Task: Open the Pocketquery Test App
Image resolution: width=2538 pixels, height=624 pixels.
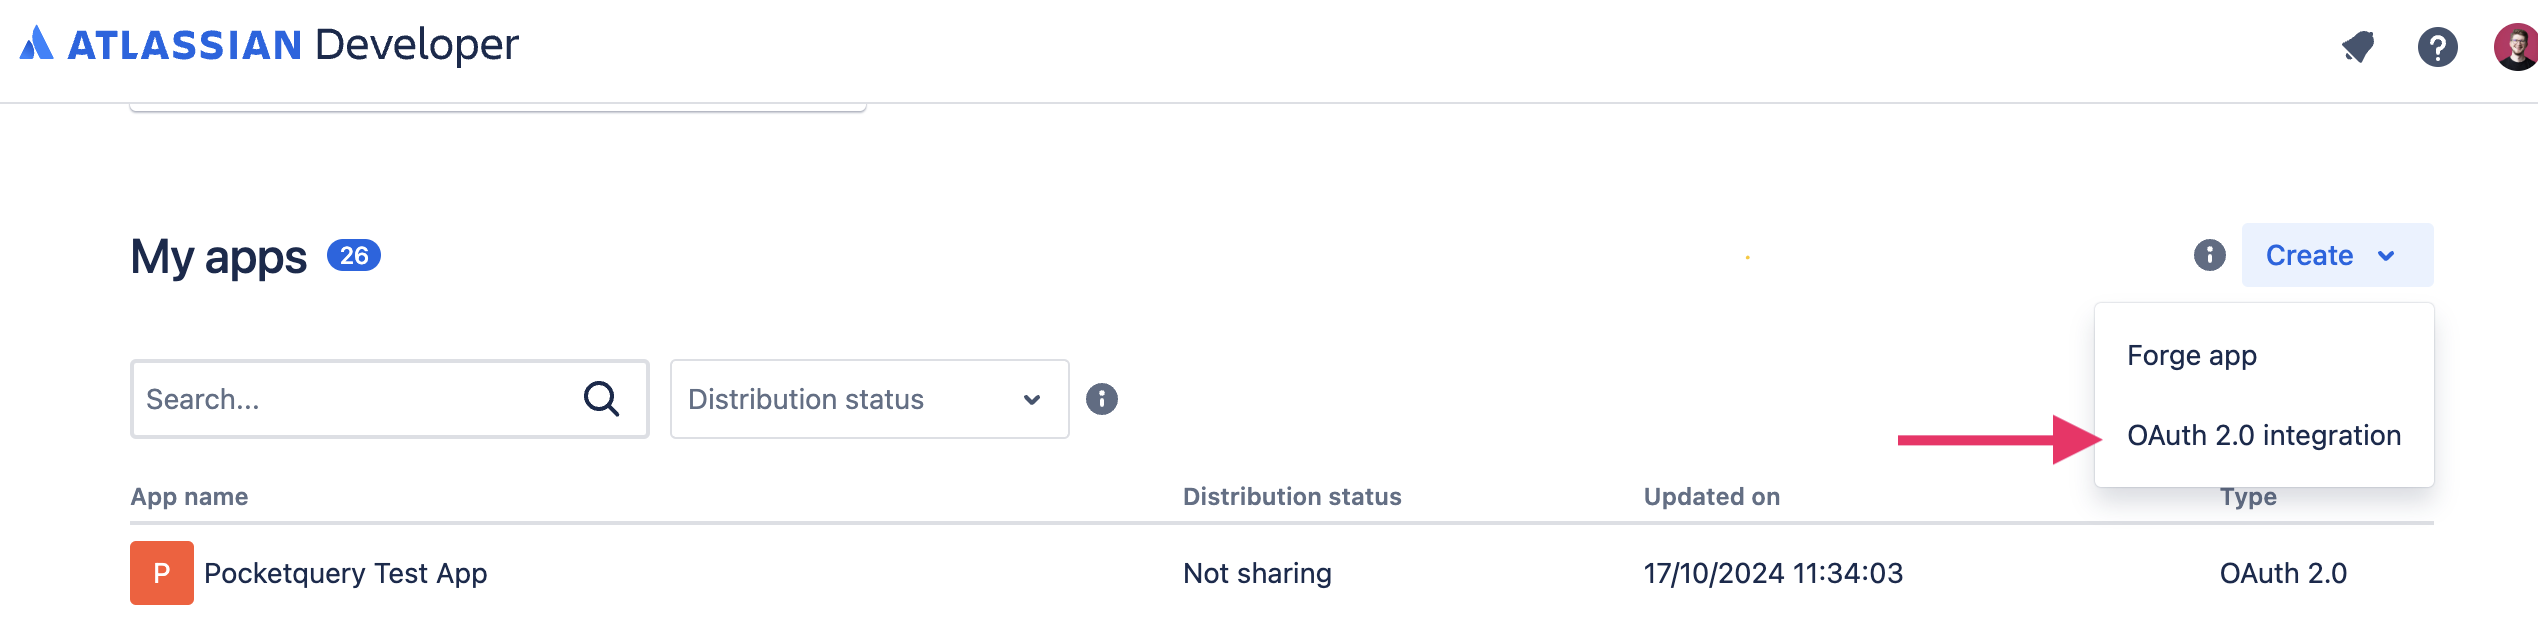Action: point(345,572)
